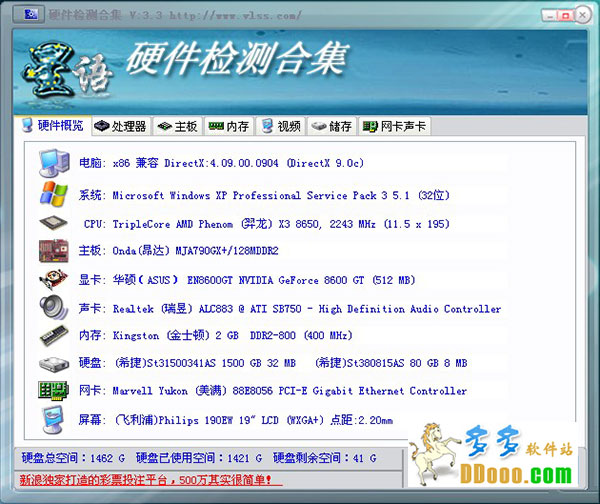This screenshot has height=504, width=600.
Task: Minimize the hardware detection window
Action: pos(550,16)
